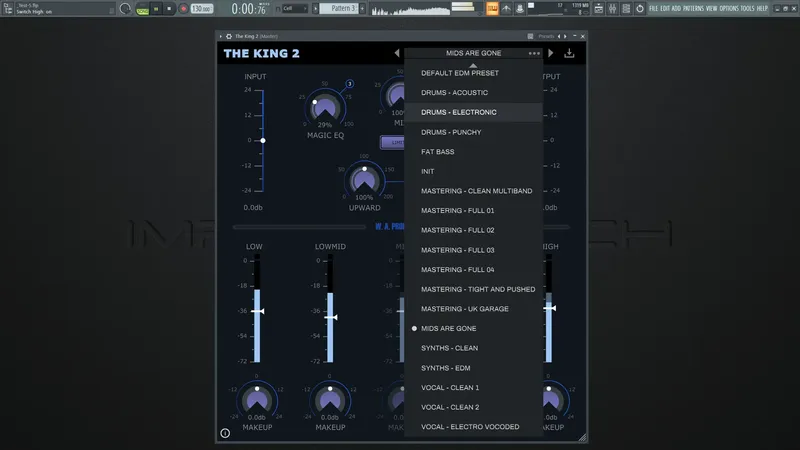Open the ADD menu
800x450 pixels.
pos(676,9)
